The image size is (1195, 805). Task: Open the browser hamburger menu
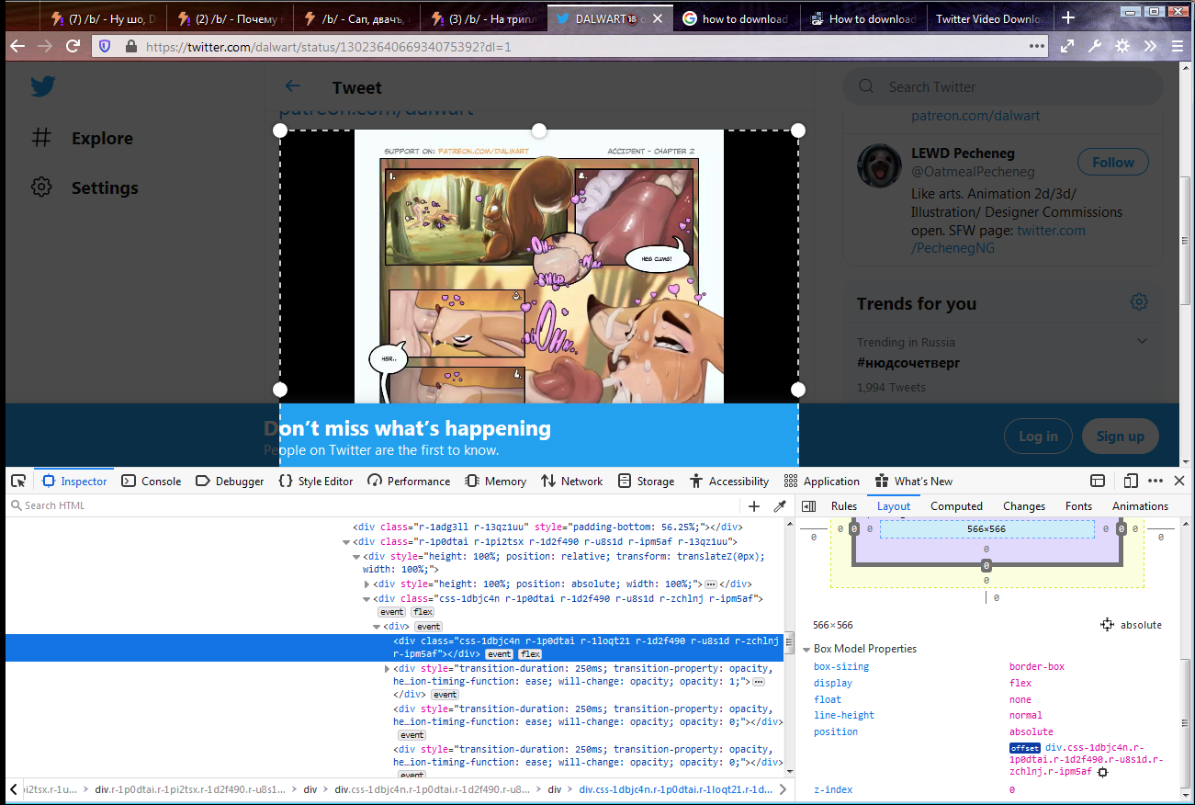click(1177, 47)
